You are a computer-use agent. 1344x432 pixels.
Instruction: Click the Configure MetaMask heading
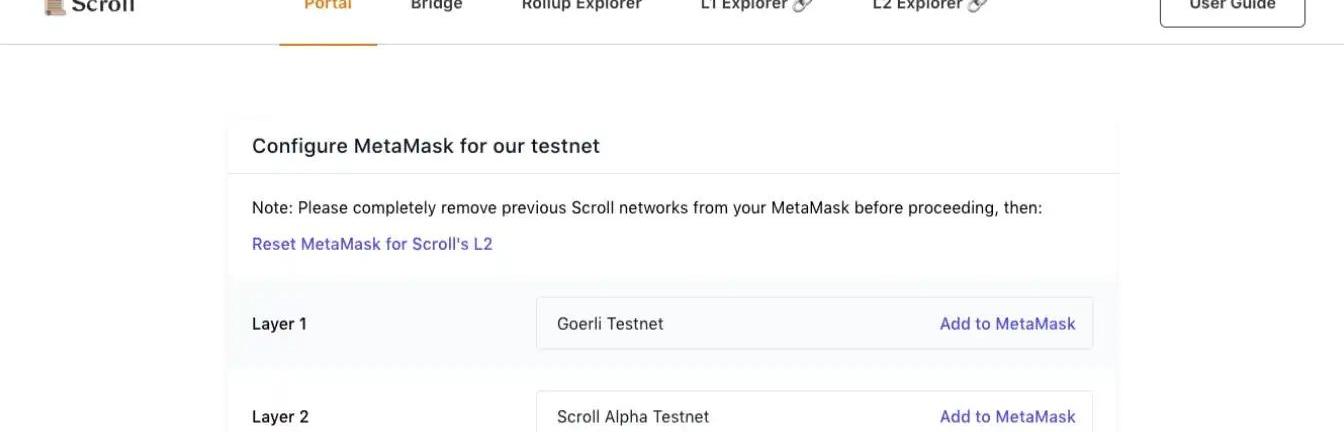point(426,146)
